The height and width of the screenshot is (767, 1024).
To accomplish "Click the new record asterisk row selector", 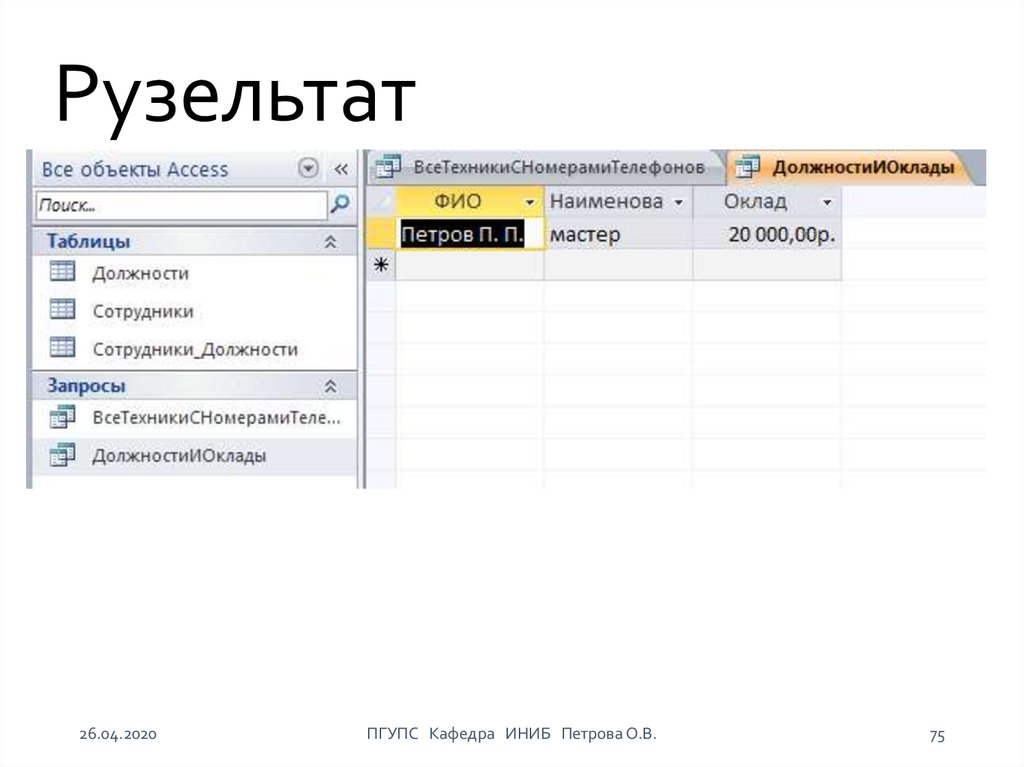I will (381, 265).
